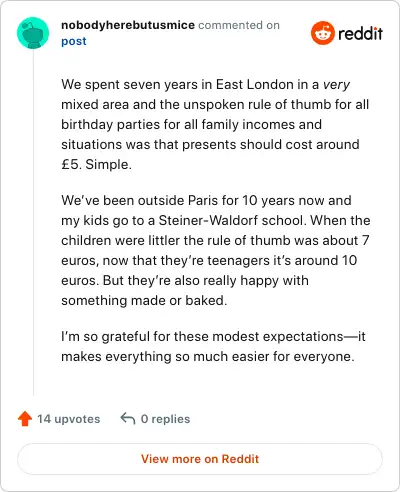Open the nobodyherebutusmice user profile
The height and width of the screenshot is (492, 400).
pos(128,25)
